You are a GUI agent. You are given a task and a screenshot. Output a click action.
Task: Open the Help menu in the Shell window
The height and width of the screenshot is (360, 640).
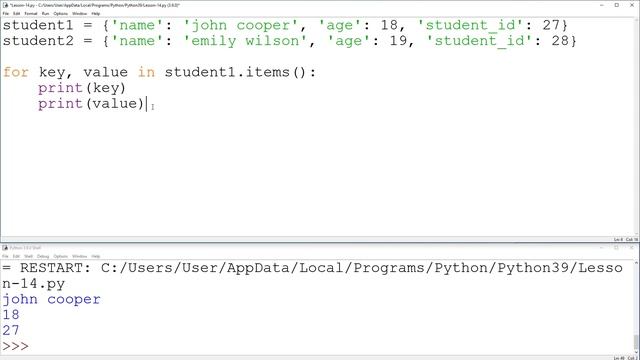(x=96, y=256)
